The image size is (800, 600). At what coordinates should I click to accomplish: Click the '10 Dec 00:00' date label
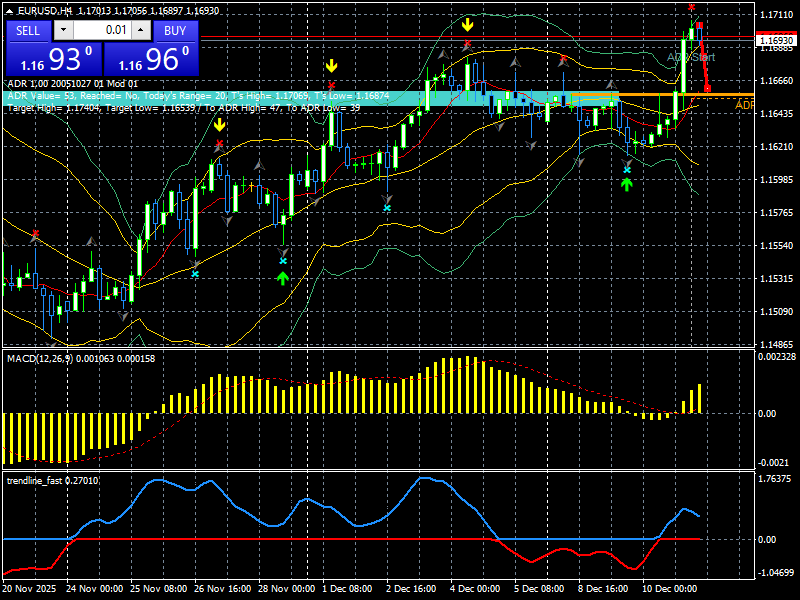[x=669, y=588]
